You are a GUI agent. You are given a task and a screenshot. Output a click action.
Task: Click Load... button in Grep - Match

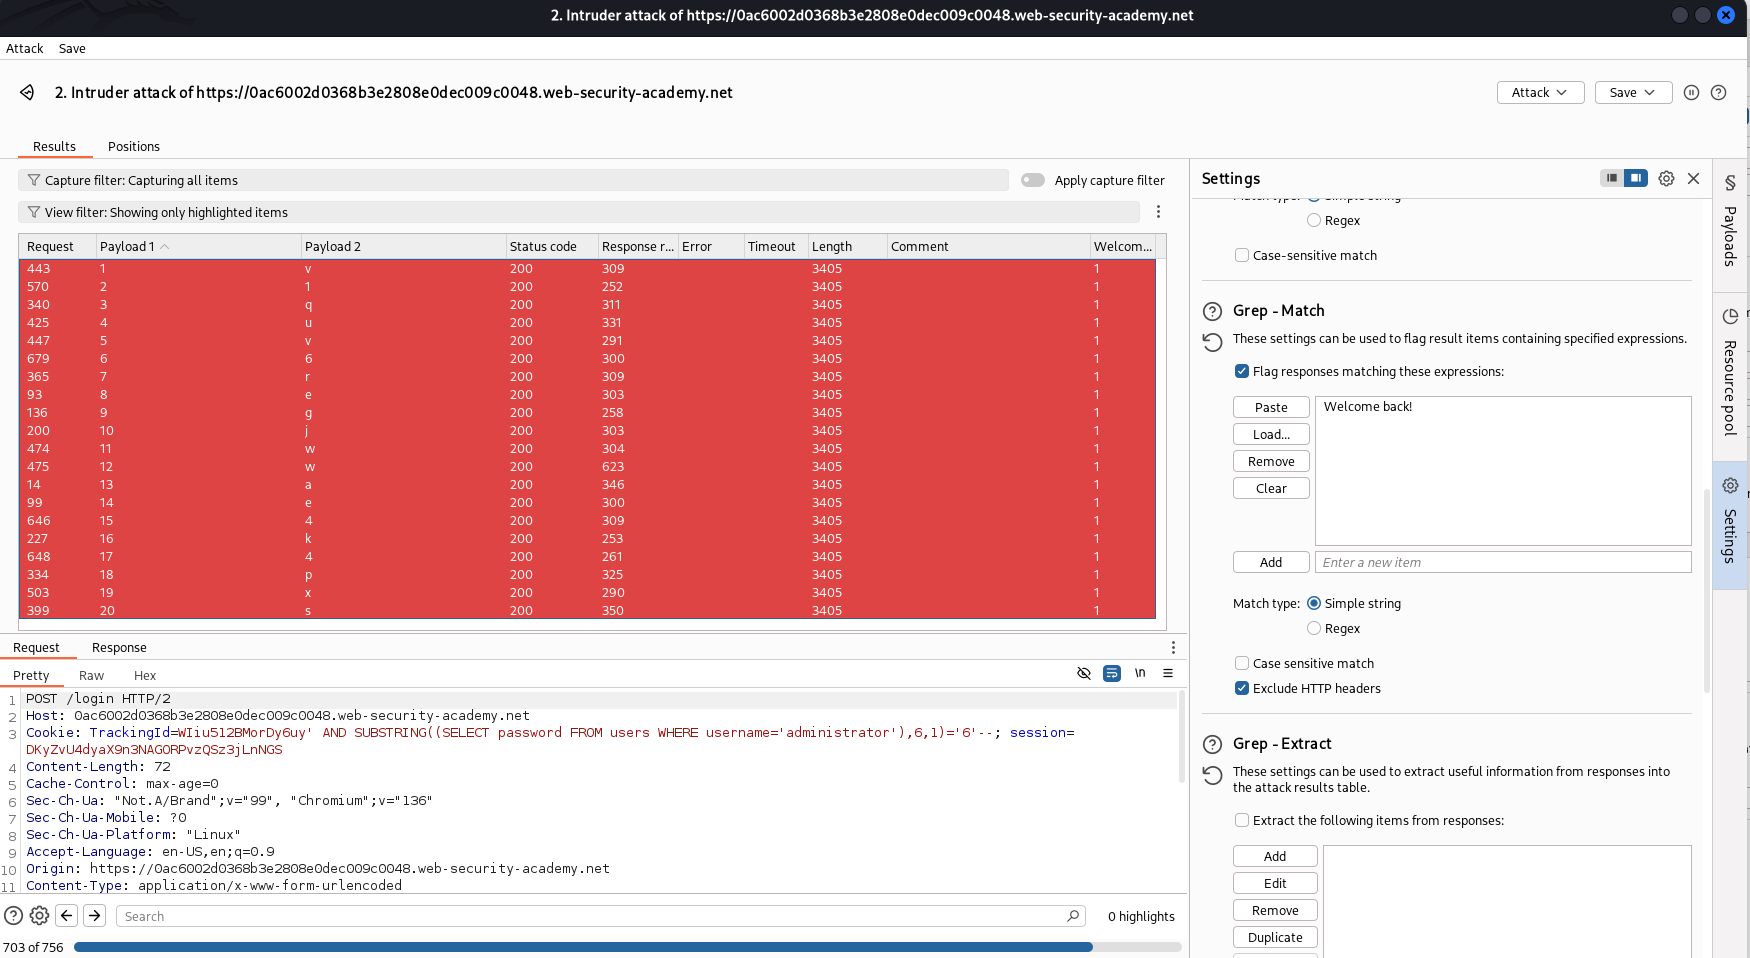coord(1271,434)
